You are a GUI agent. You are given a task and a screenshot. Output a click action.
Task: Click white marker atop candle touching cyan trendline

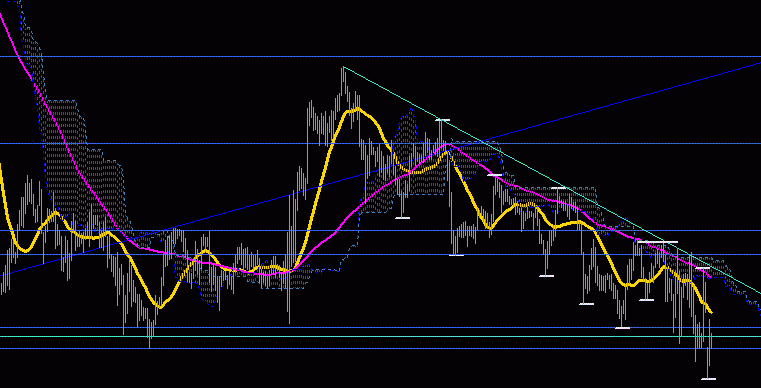[442, 119]
